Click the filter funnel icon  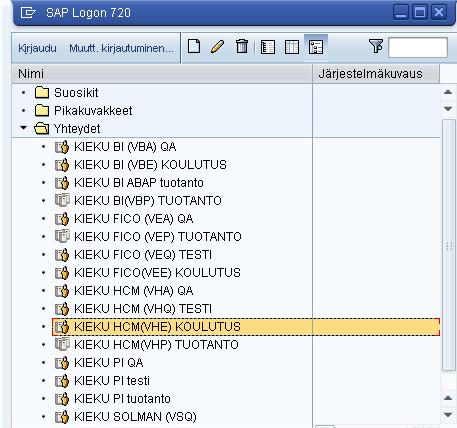376,46
